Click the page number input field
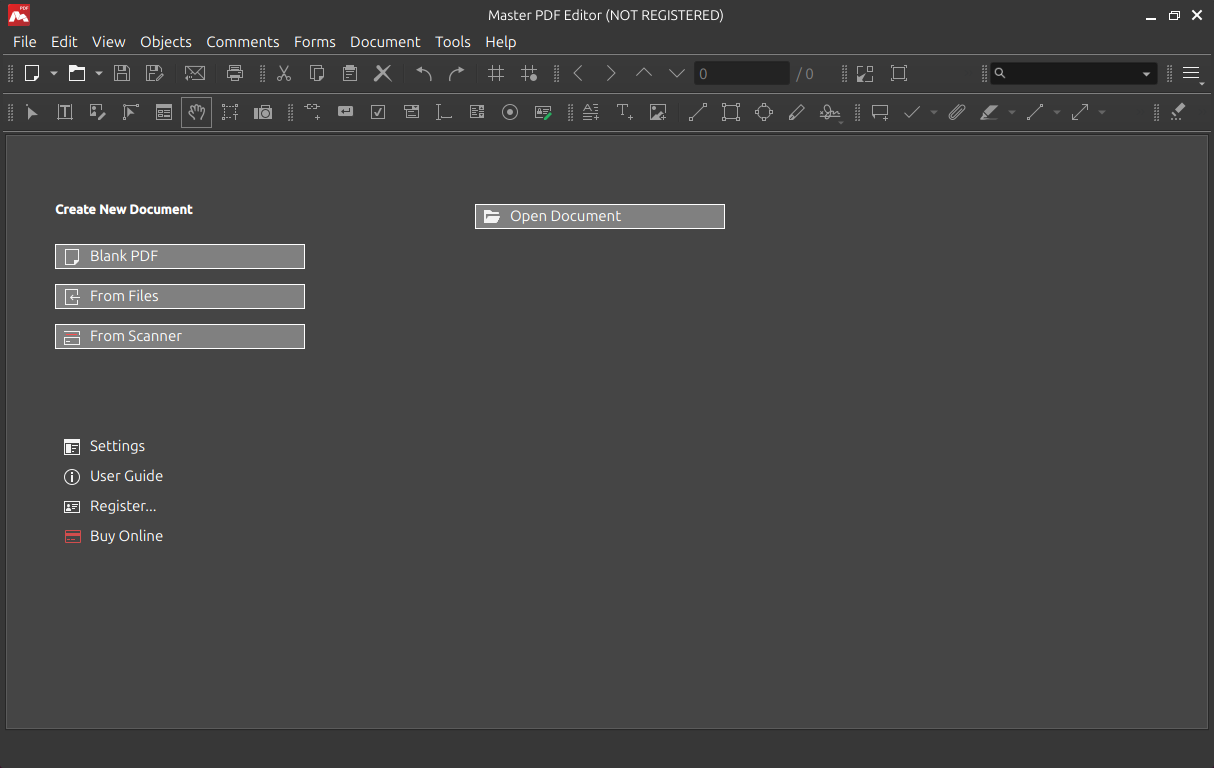This screenshot has height=768, width=1214. pyautogui.click(x=742, y=73)
